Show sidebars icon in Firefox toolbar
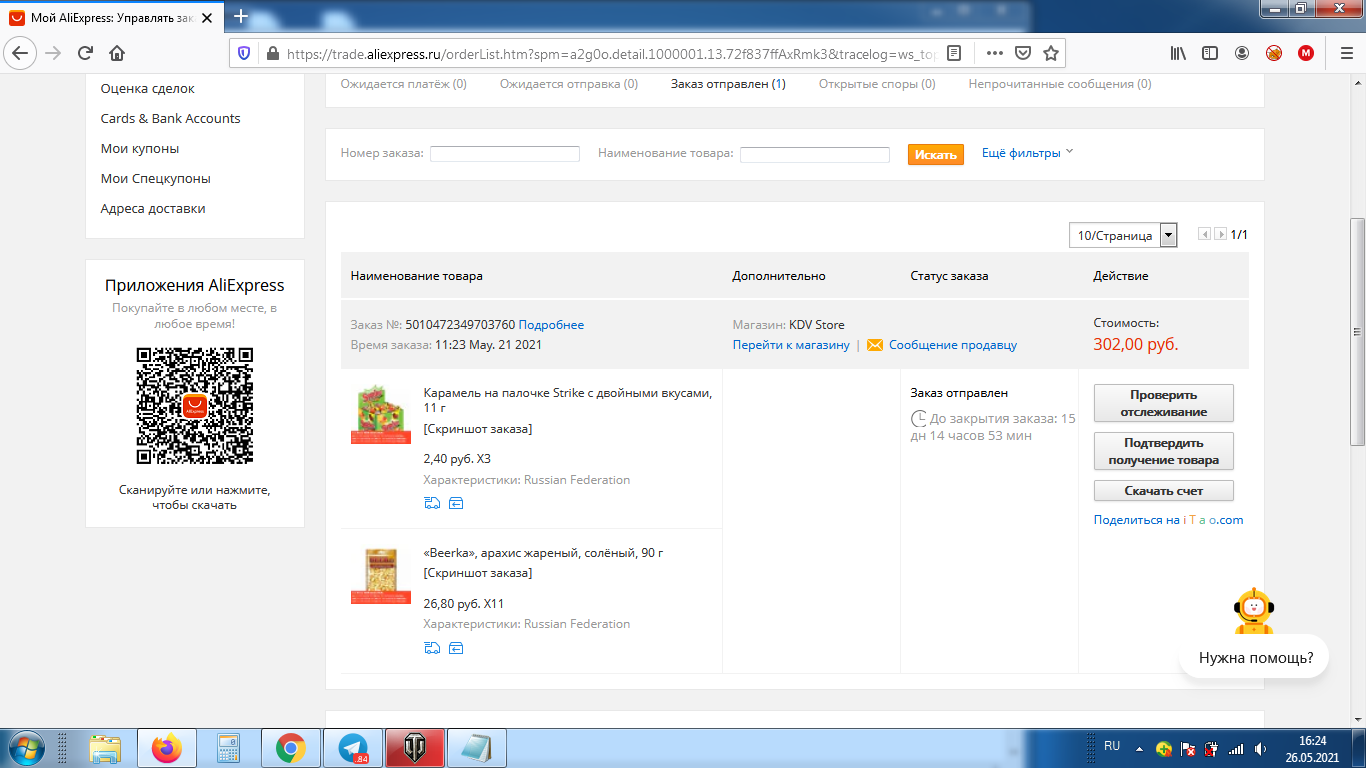 coord(1210,53)
